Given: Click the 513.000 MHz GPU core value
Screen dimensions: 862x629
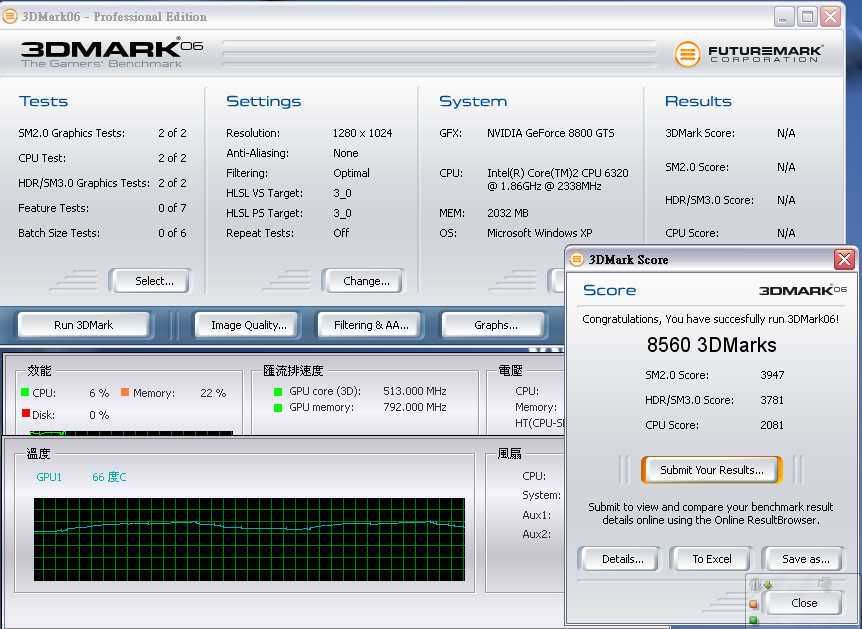Looking at the screenshot, I should pos(415,391).
